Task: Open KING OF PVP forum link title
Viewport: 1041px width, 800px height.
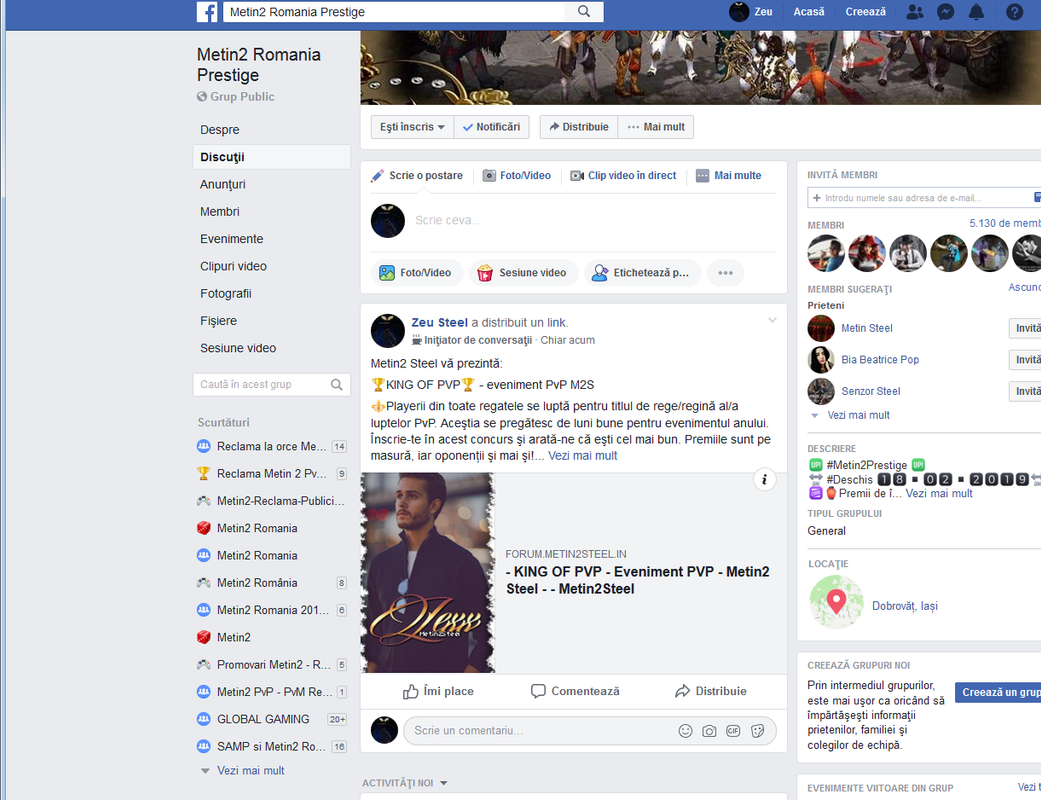Action: tap(637, 580)
